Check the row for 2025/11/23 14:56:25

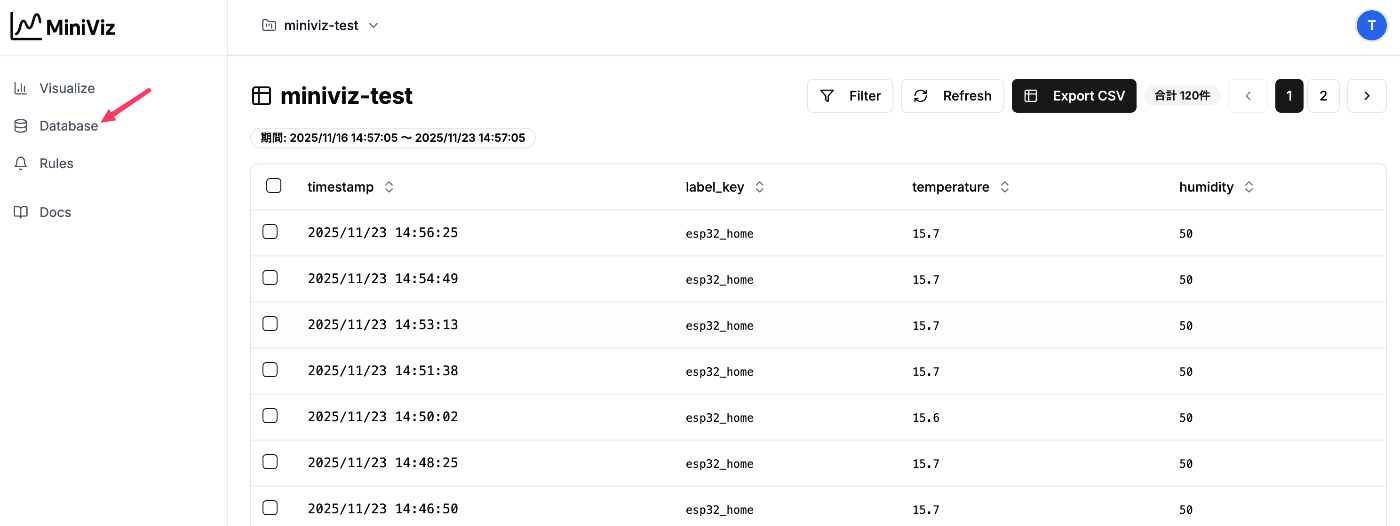coord(270,232)
